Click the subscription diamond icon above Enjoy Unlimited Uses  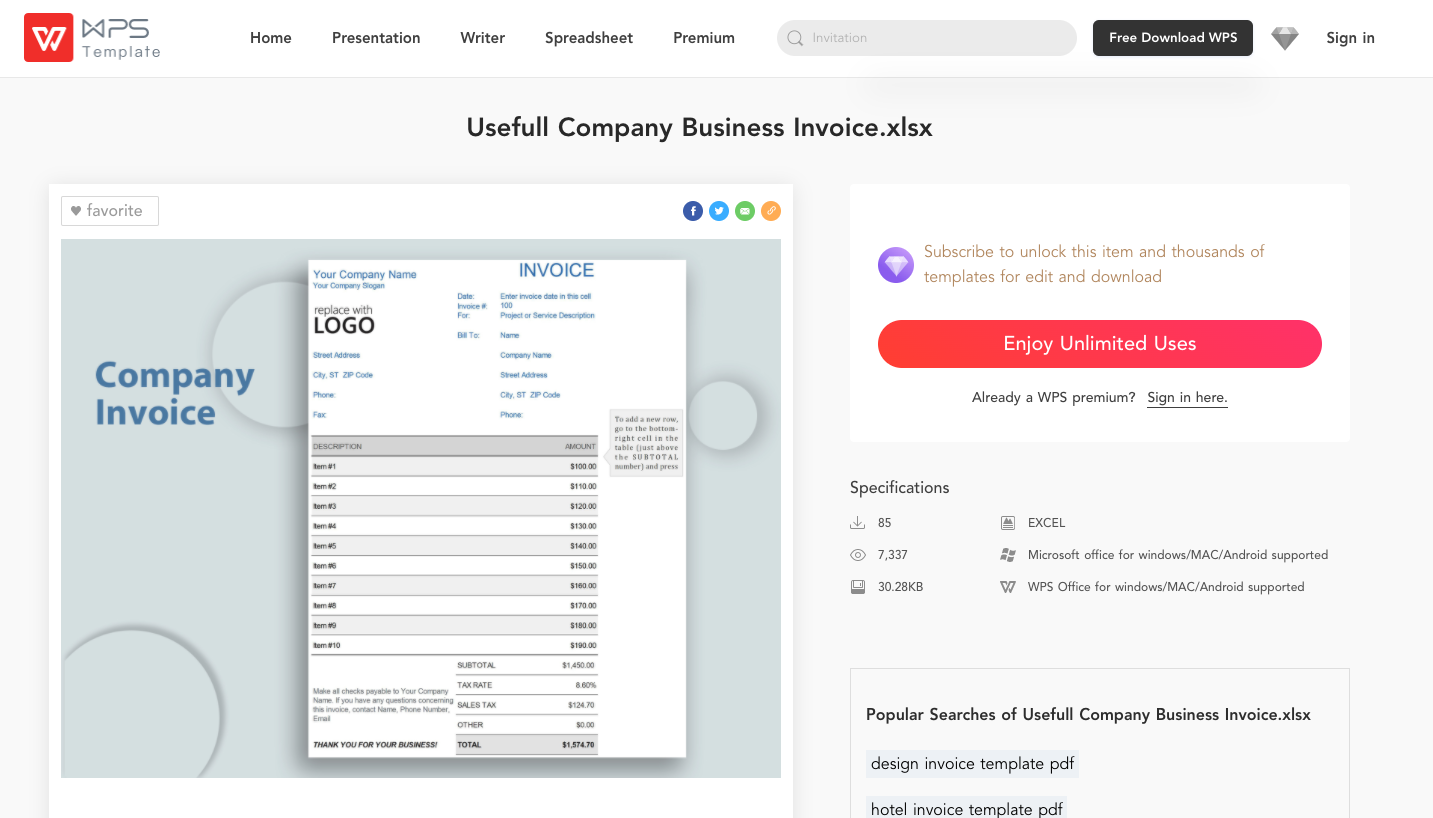[895, 264]
